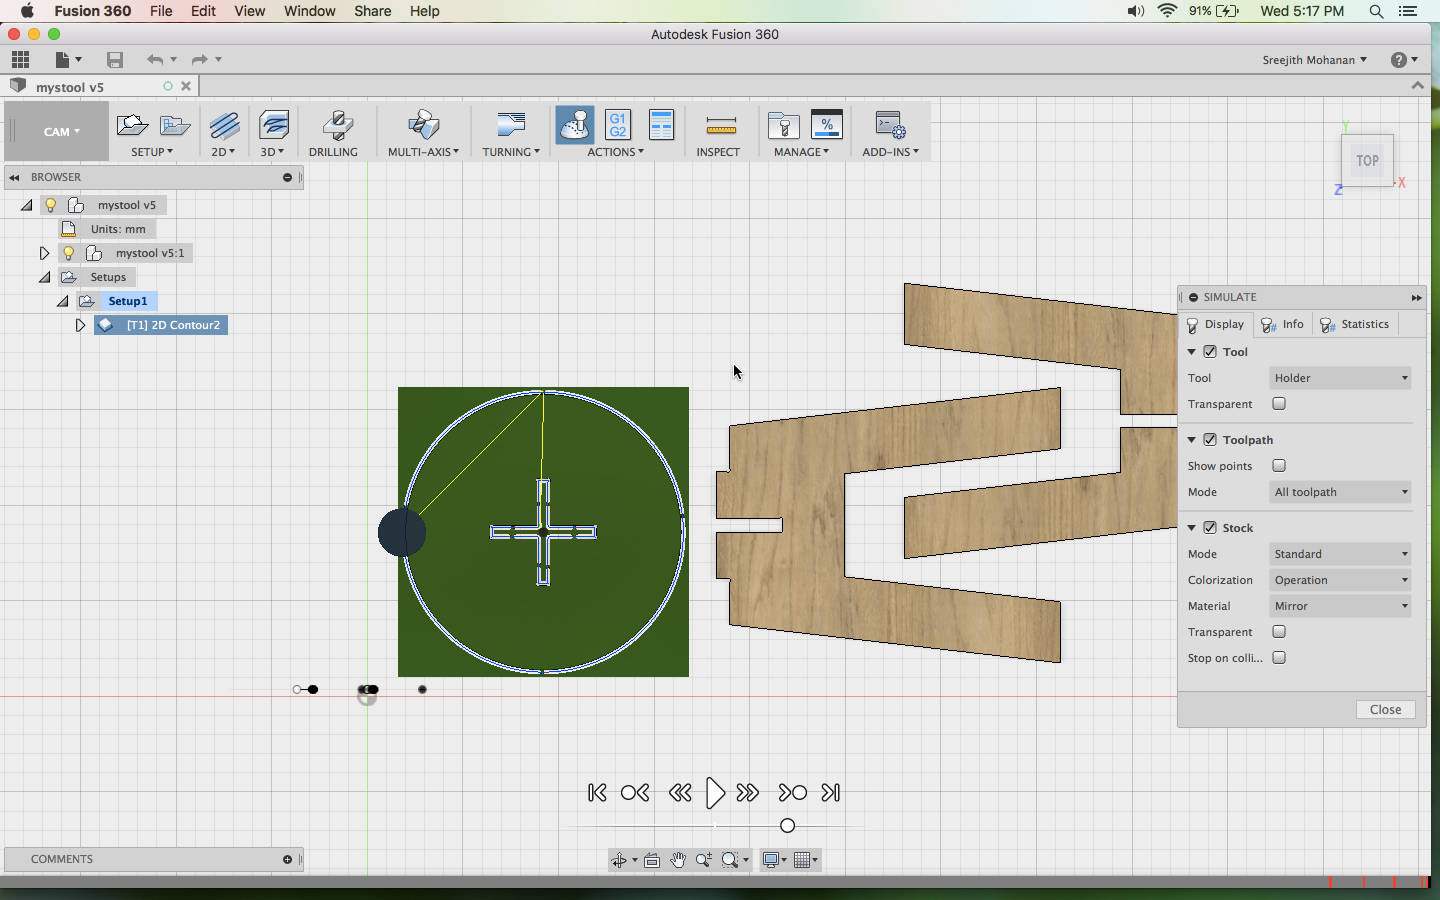Click the Undo arrow icon
Viewport: 1440px width, 900px height.
pos(154,60)
